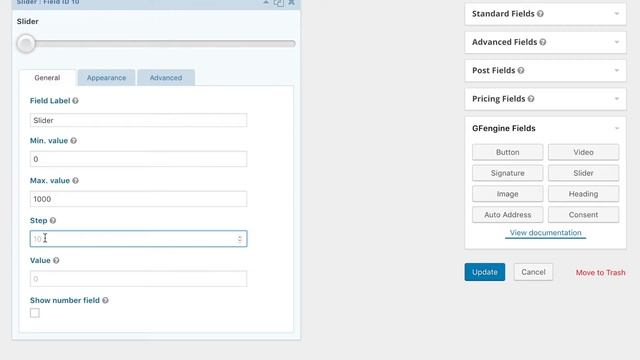640x360 pixels.
Task: Add an Auto Address field
Action: (507, 215)
